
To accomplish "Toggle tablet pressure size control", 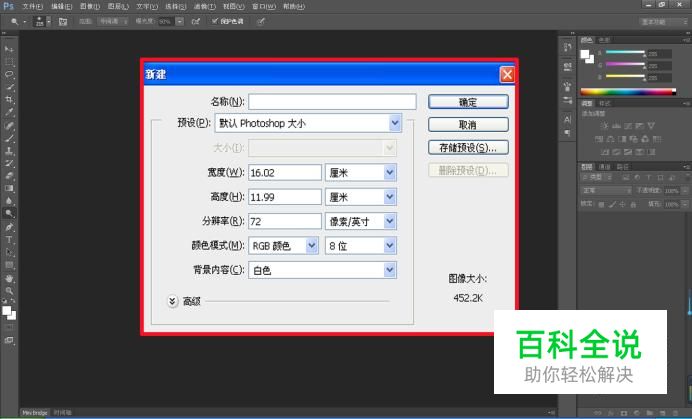I will point(261,21).
